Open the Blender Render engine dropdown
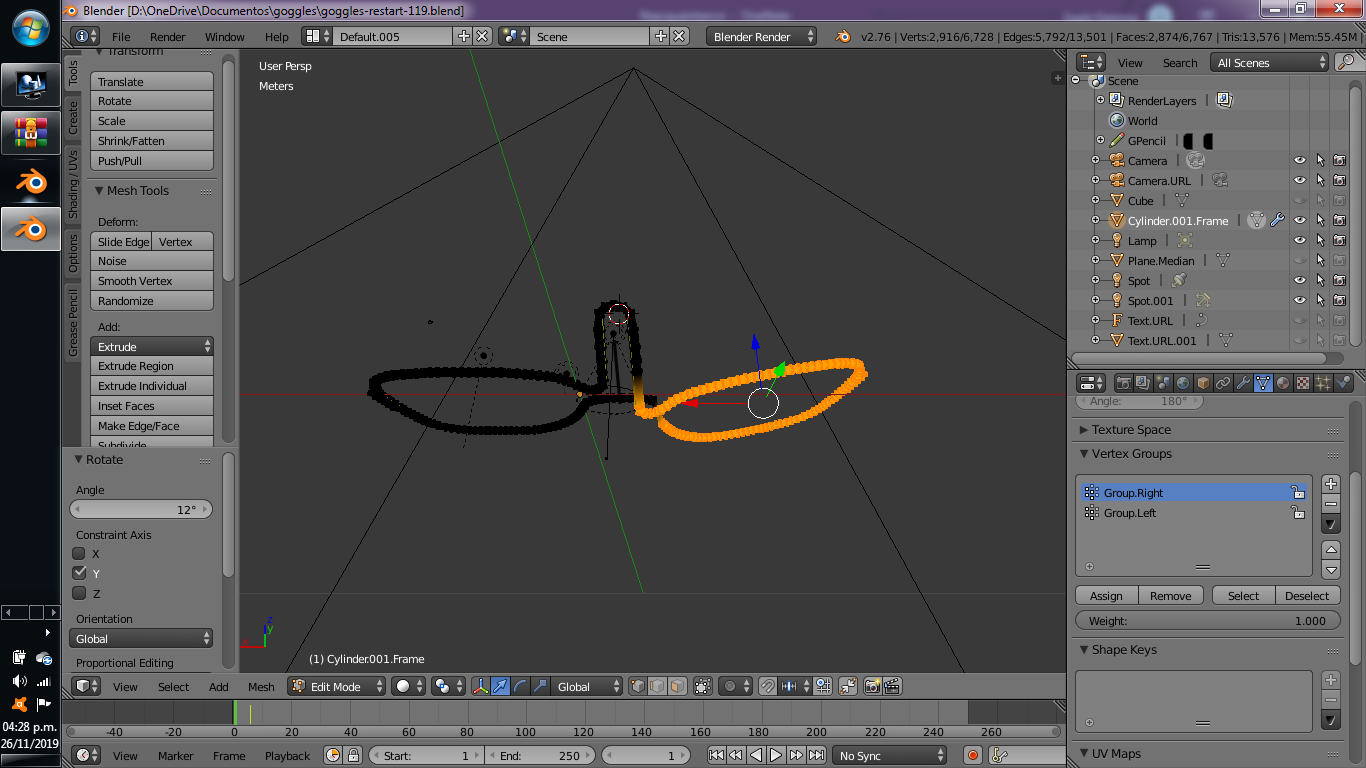Image resolution: width=1366 pixels, height=768 pixels. pyautogui.click(x=762, y=36)
